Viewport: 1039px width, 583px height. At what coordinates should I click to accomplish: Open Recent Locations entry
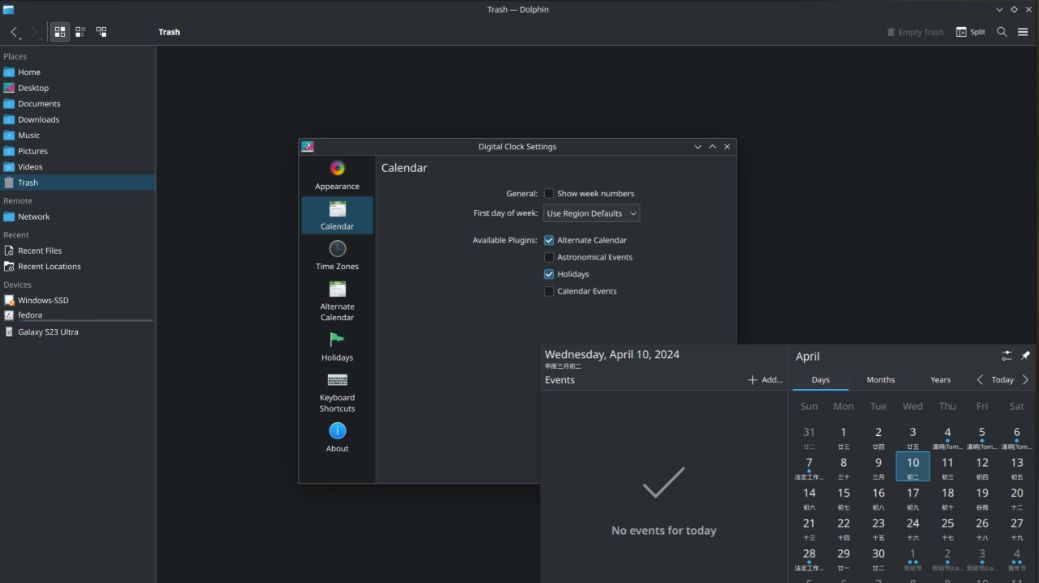78,266
